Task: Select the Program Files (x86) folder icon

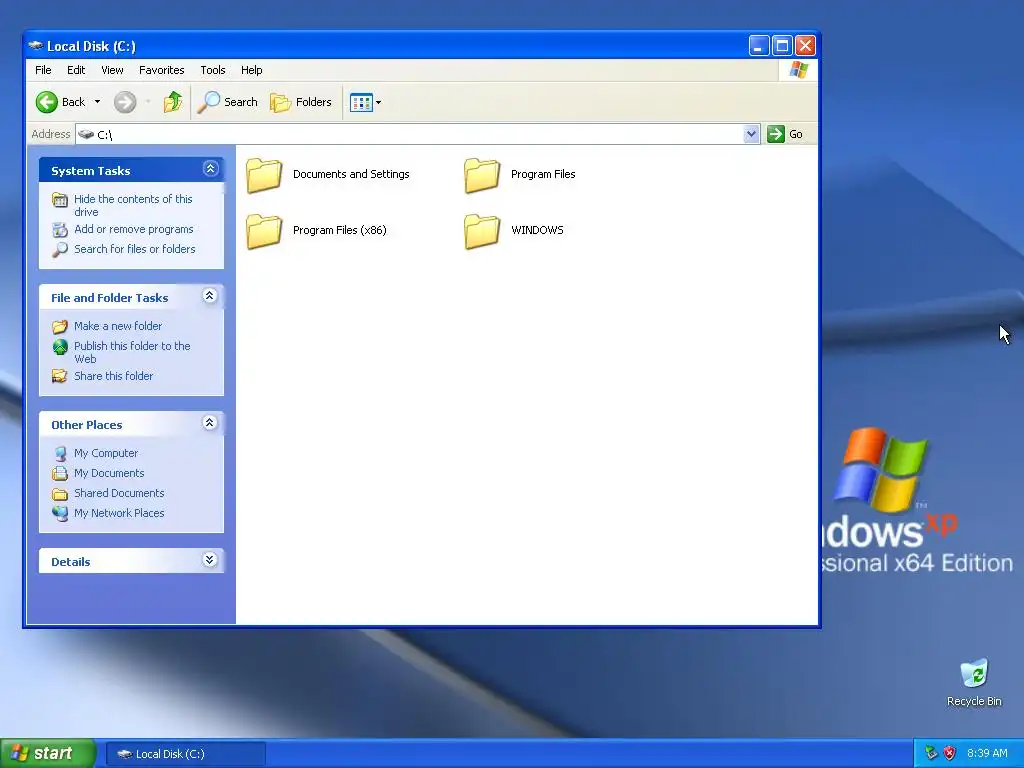Action: tap(264, 231)
